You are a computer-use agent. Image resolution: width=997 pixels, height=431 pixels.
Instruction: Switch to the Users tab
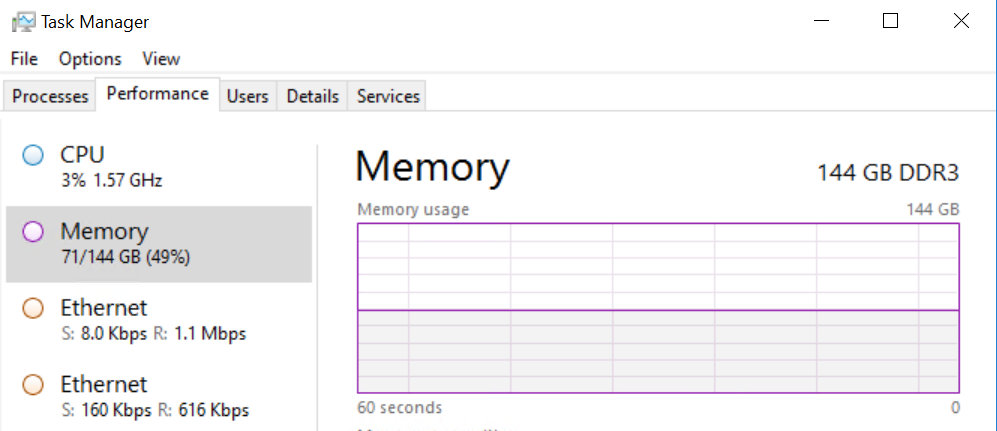point(247,97)
